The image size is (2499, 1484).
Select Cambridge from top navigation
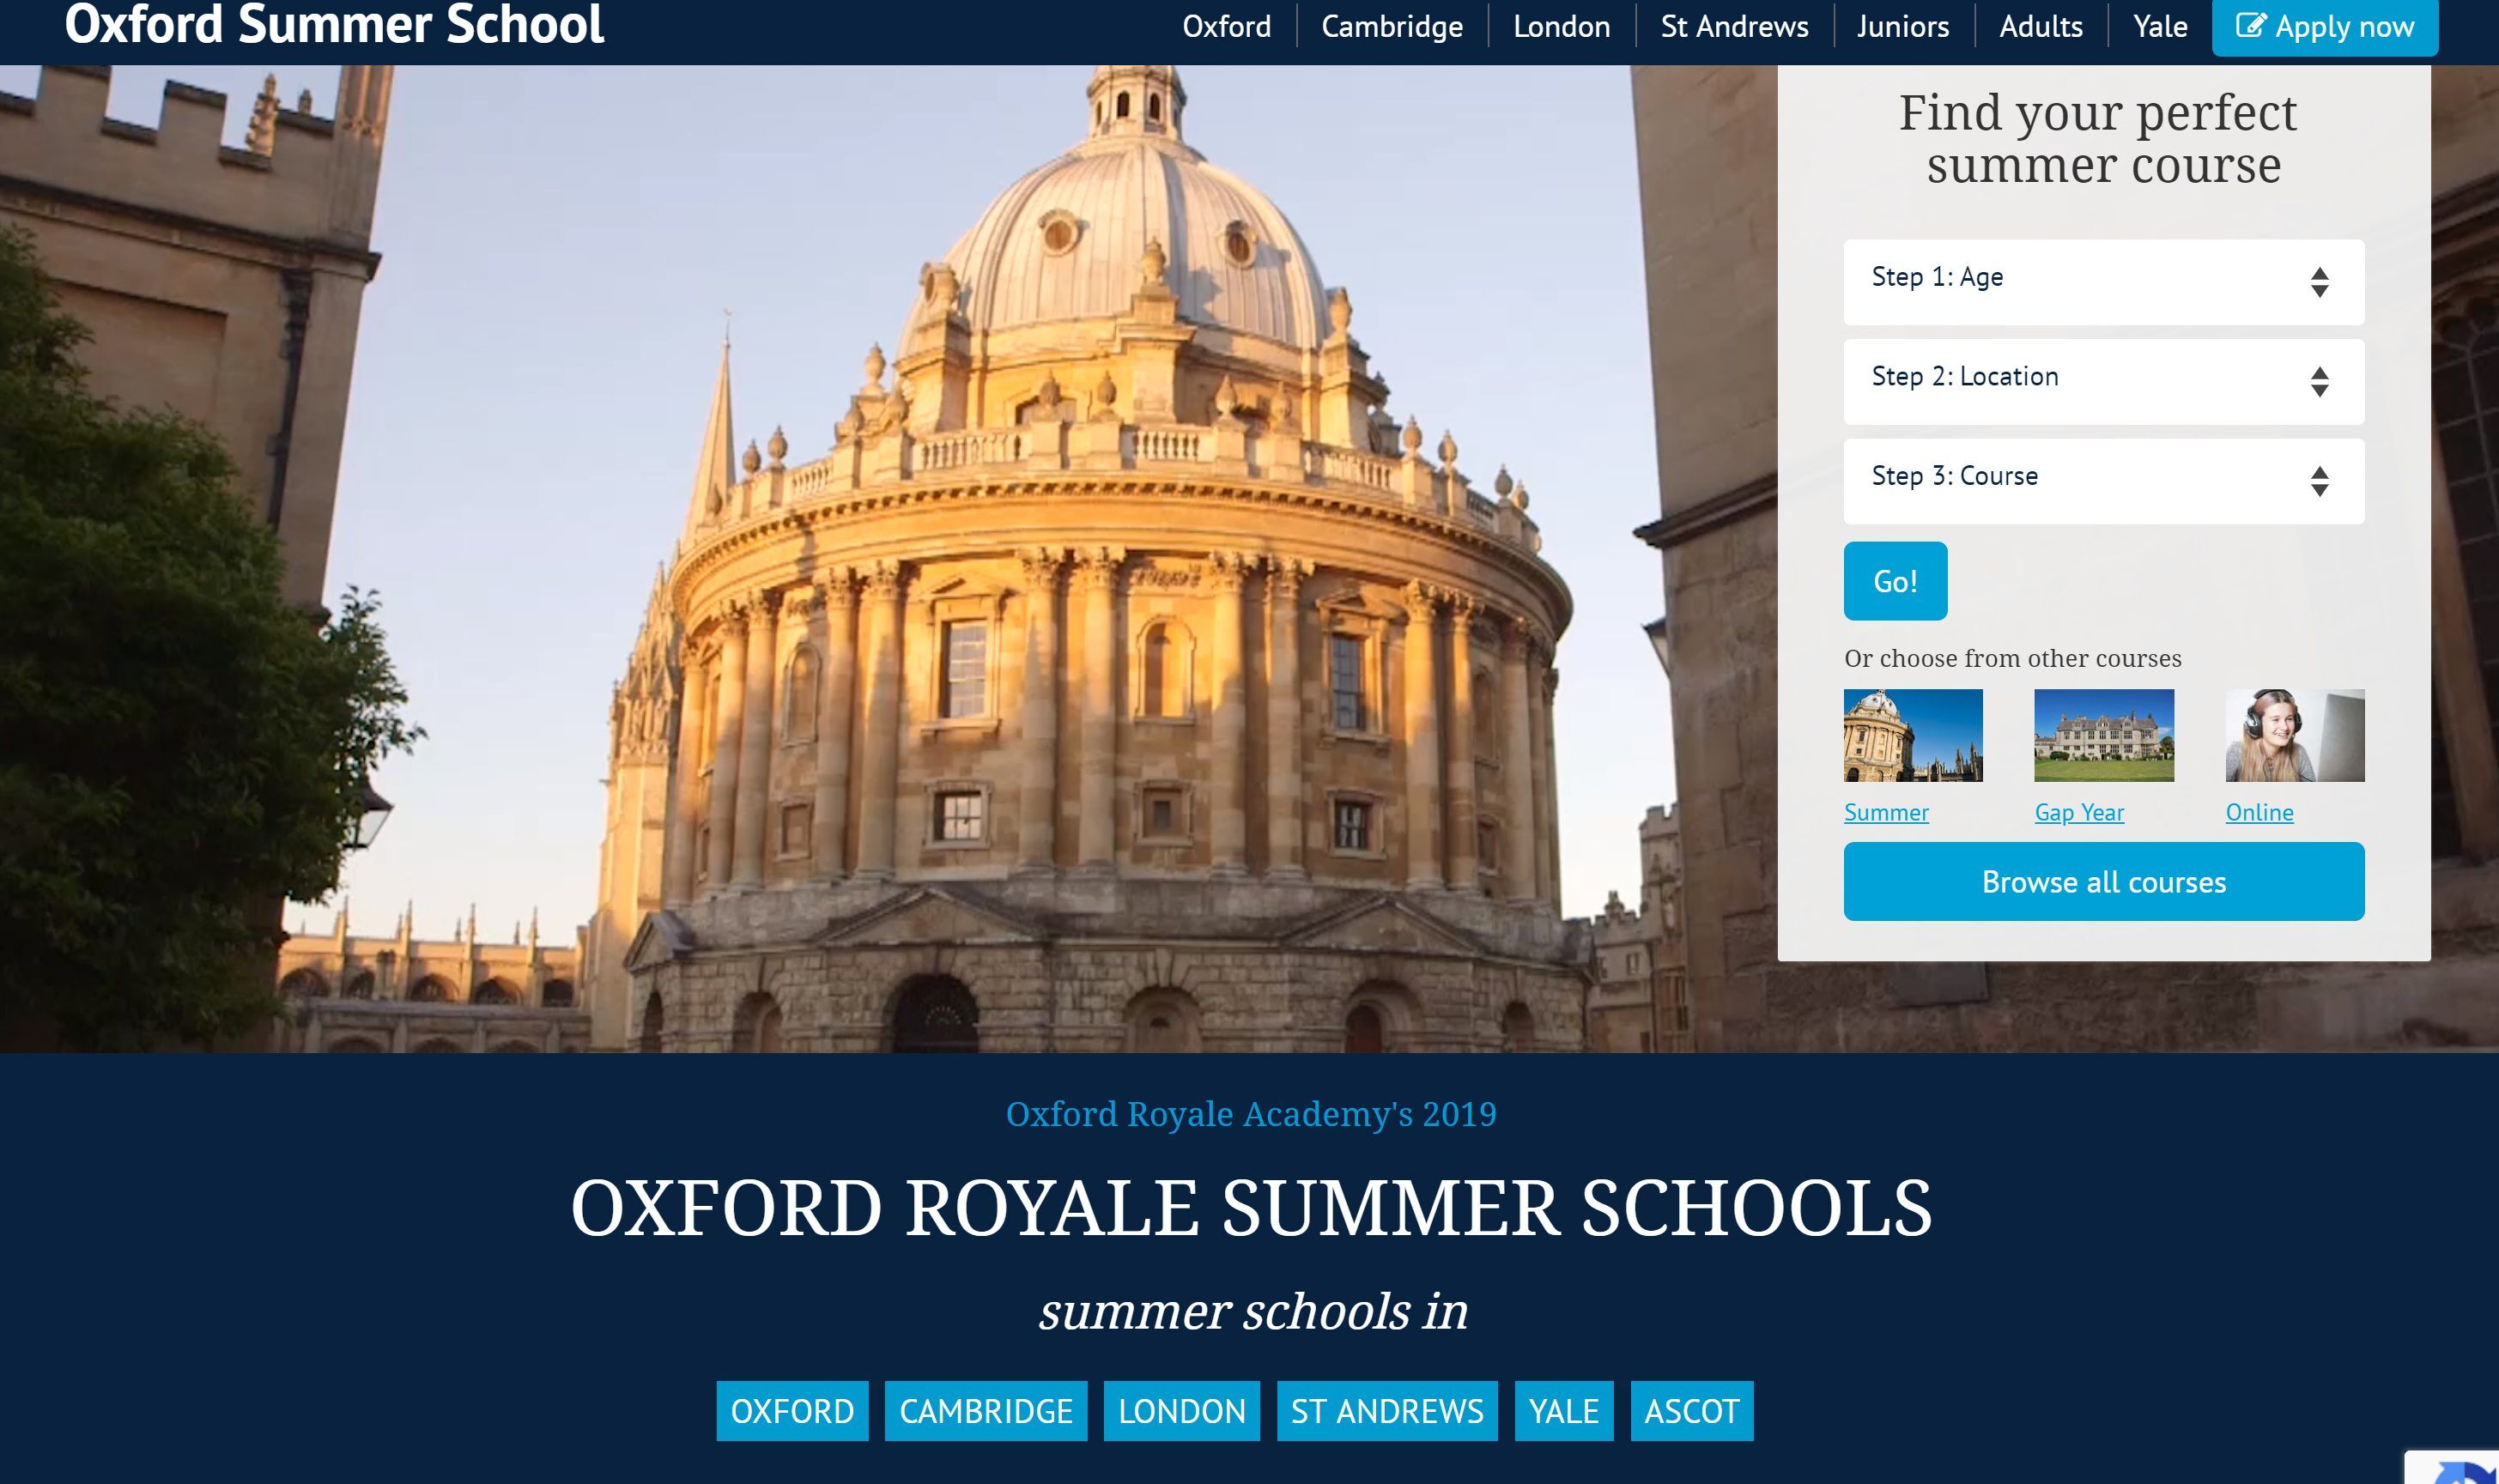click(1391, 26)
